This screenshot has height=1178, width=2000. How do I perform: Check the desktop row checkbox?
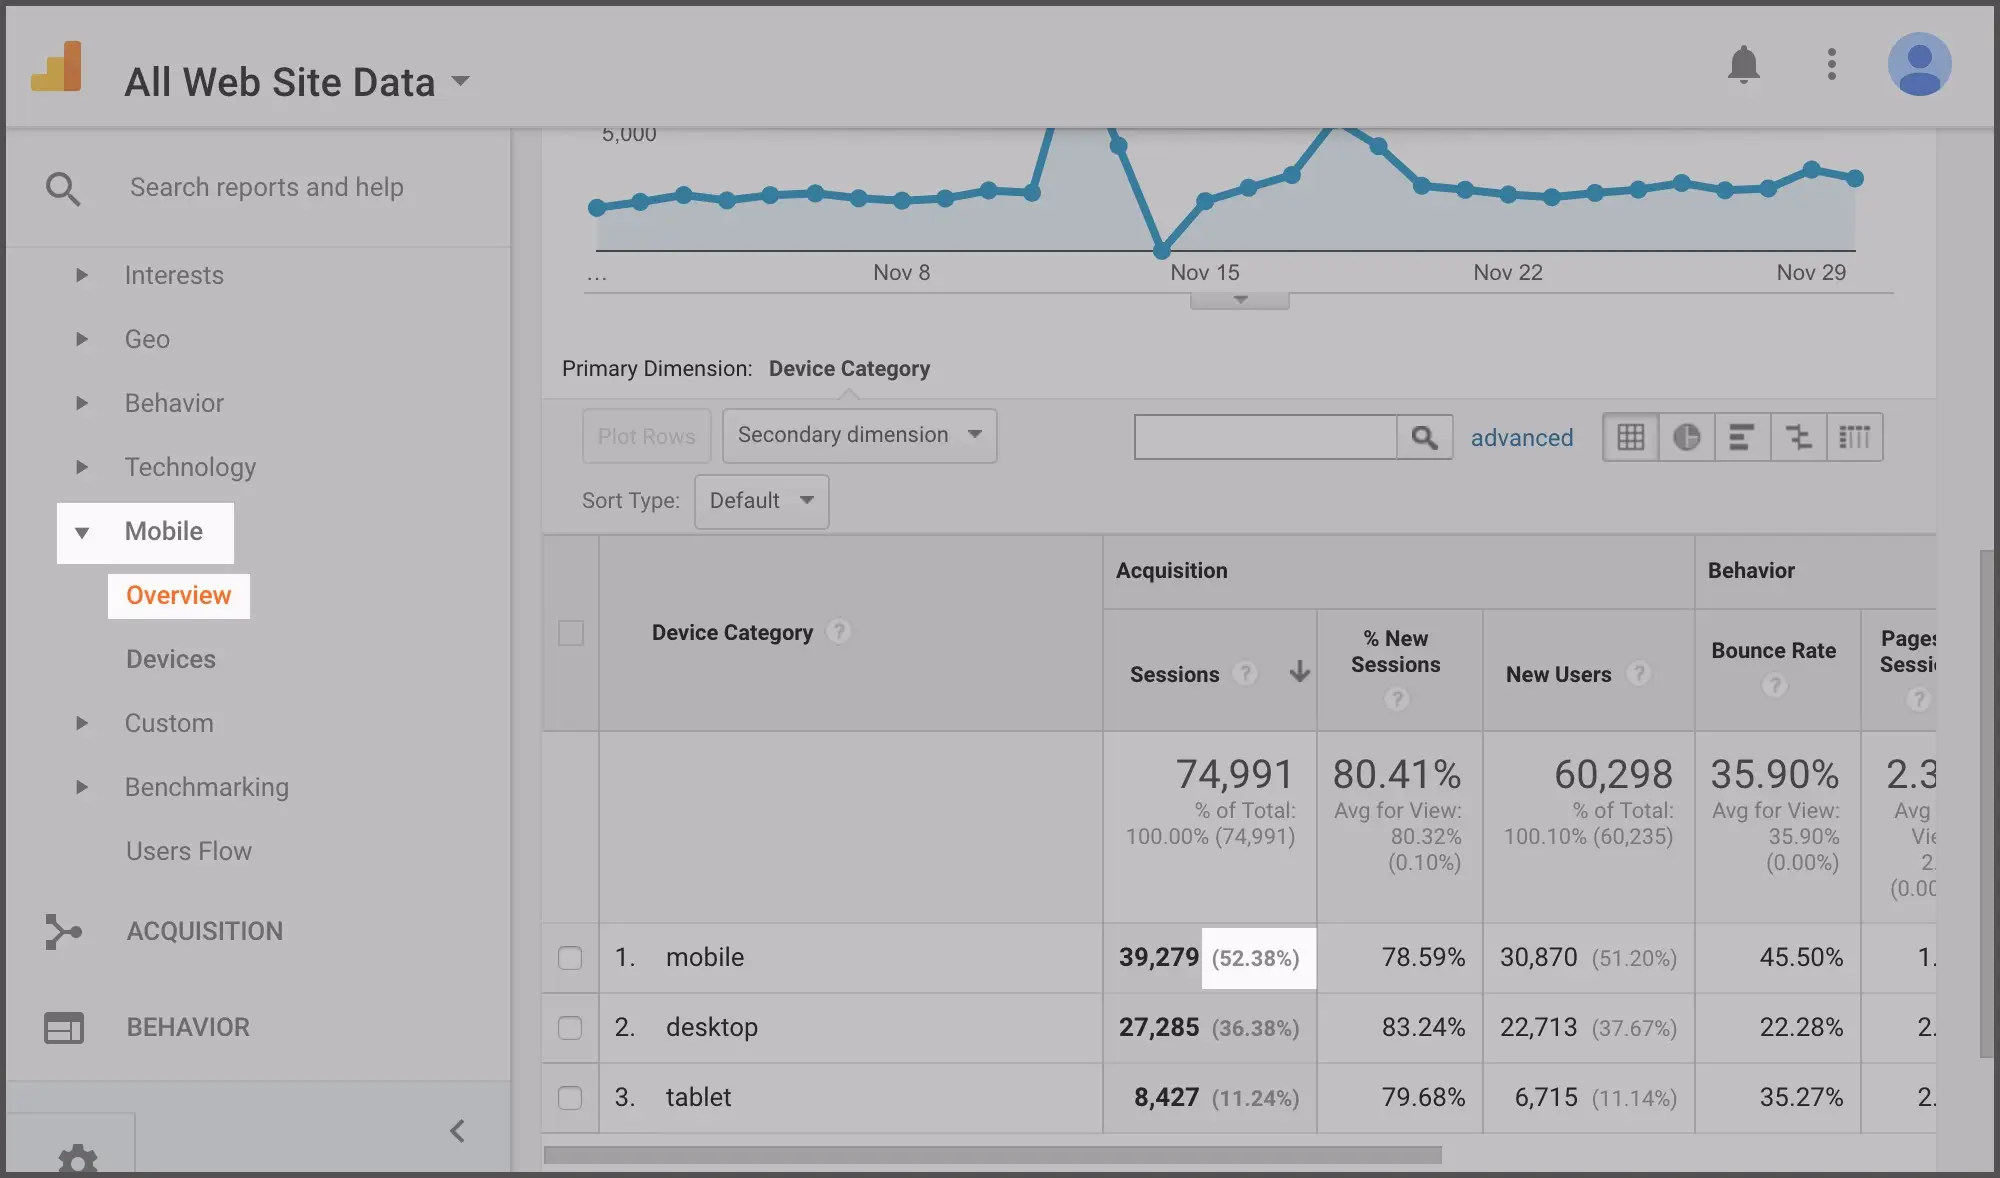570,1027
